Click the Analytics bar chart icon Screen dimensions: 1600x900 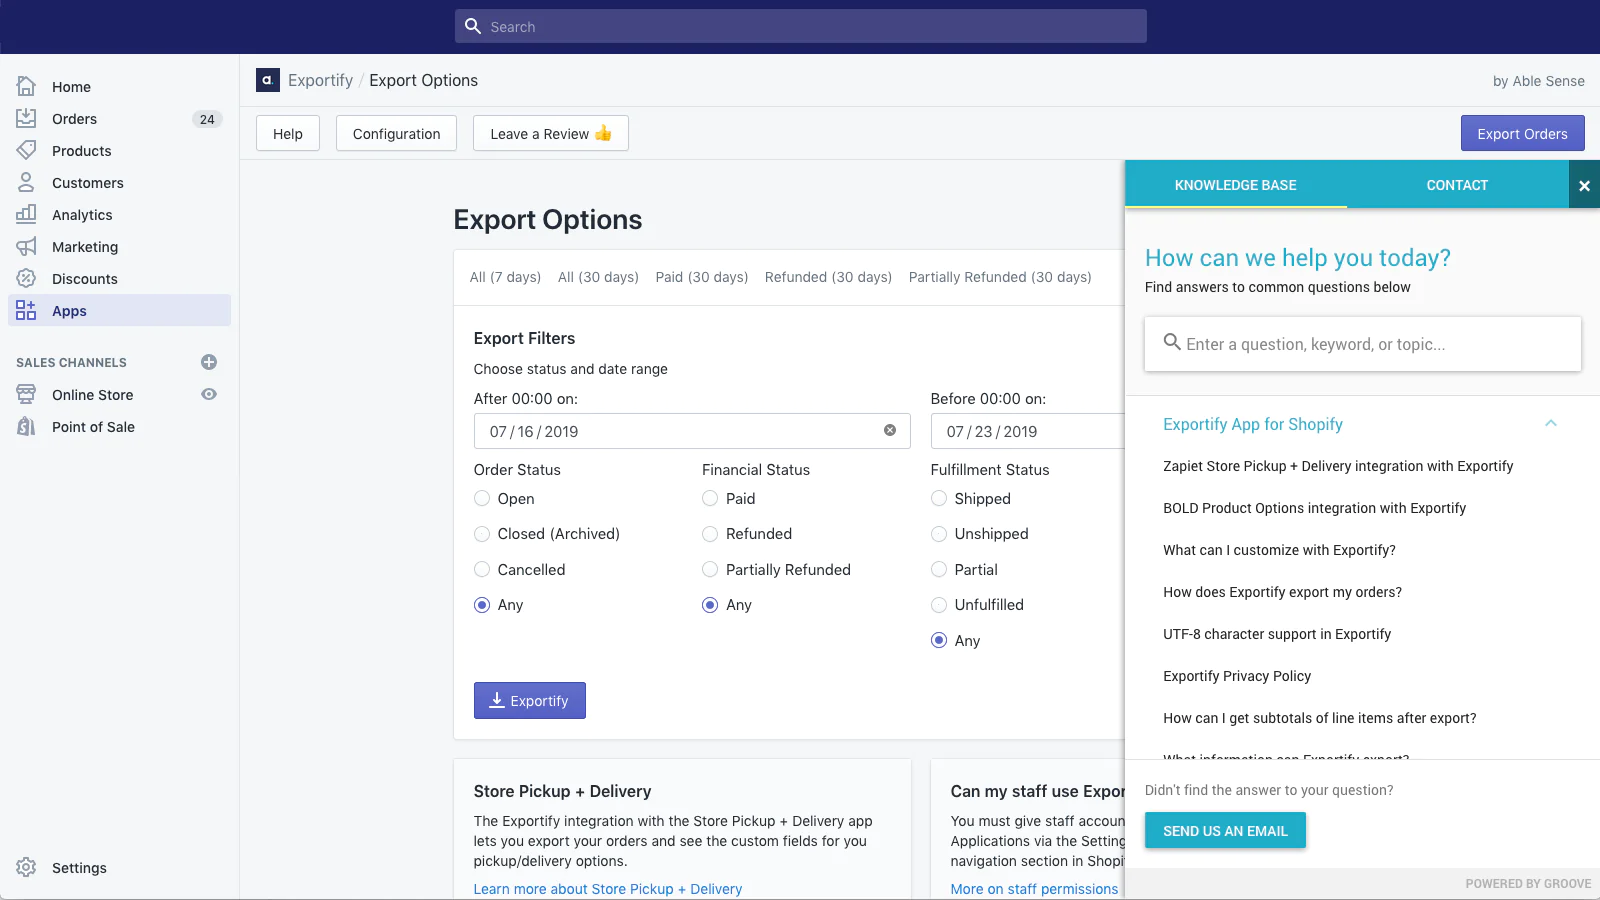27,215
